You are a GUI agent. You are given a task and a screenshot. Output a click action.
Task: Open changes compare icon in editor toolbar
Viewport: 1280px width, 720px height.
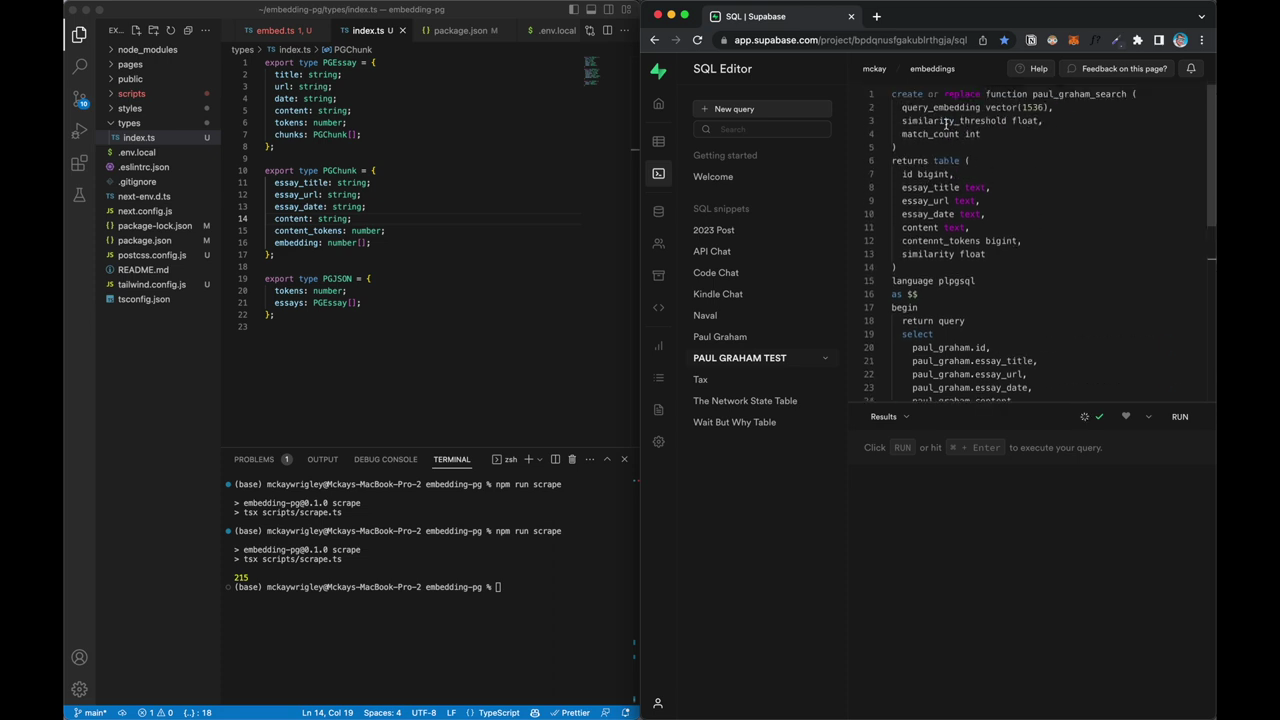(x=590, y=30)
